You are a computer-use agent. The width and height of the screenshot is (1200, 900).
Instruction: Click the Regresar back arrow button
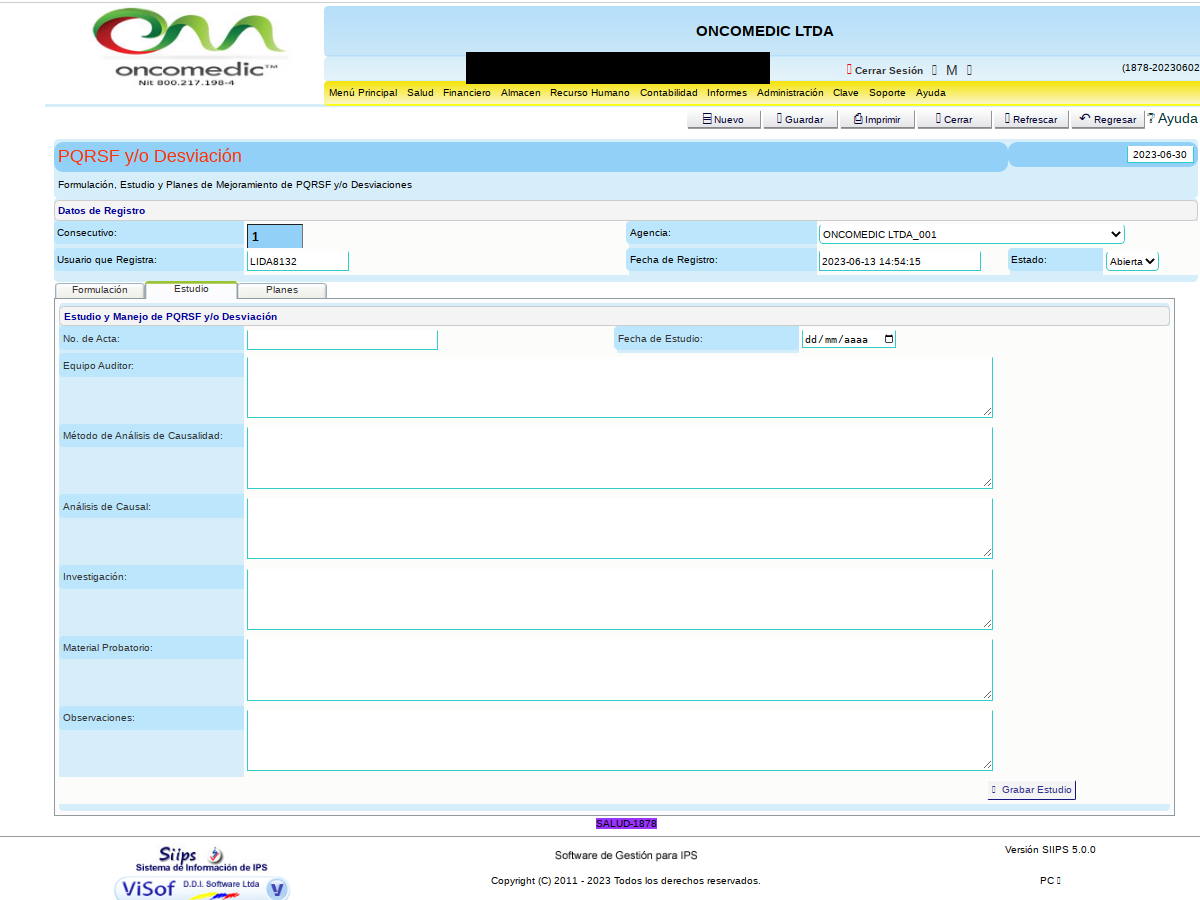tap(1107, 119)
